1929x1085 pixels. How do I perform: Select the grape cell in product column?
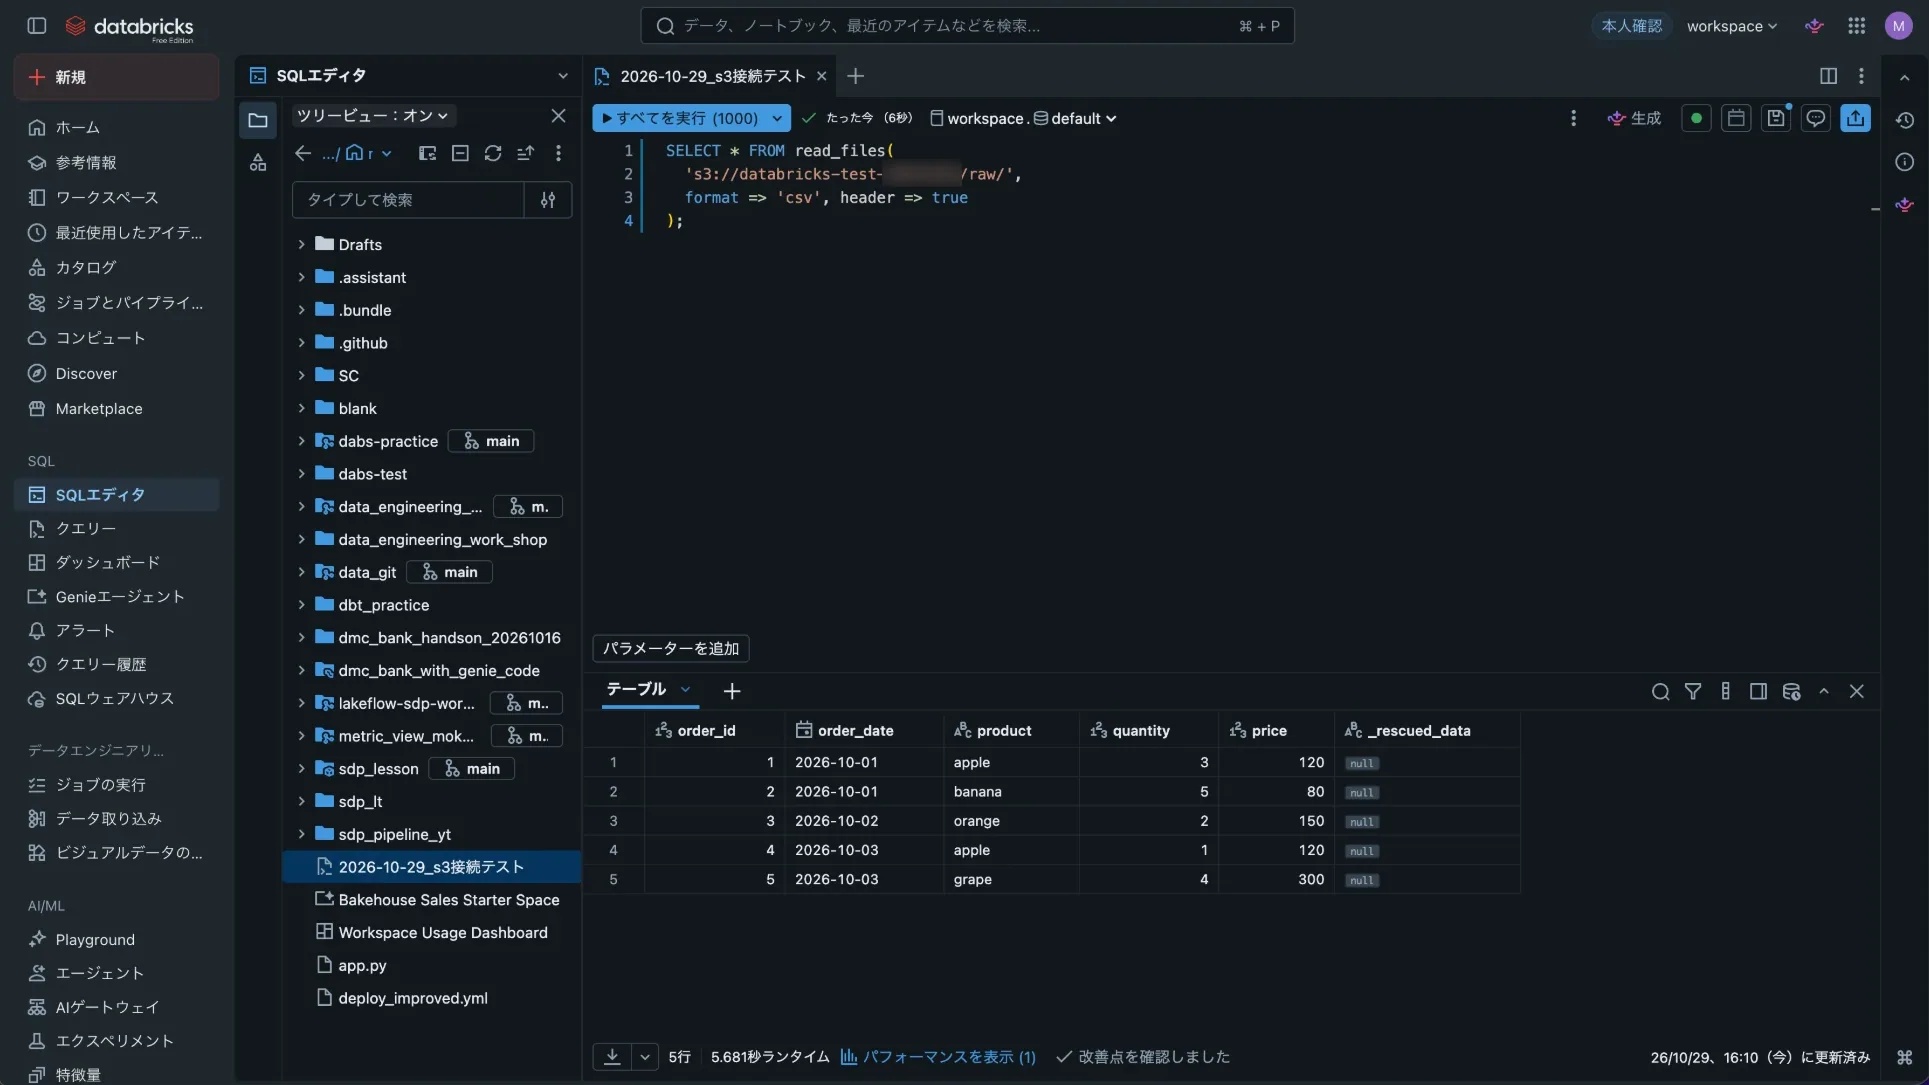tap(1011, 880)
